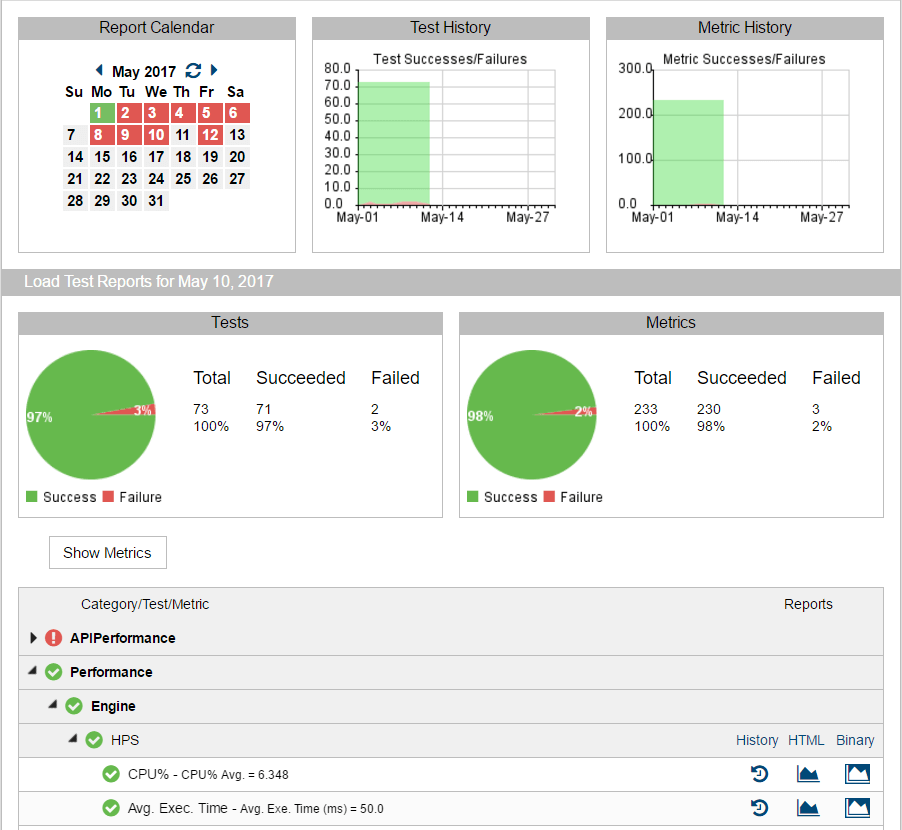Select May 10 in the Report Calendar
Image resolution: width=902 pixels, height=830 pixels.
click(156, 134)
